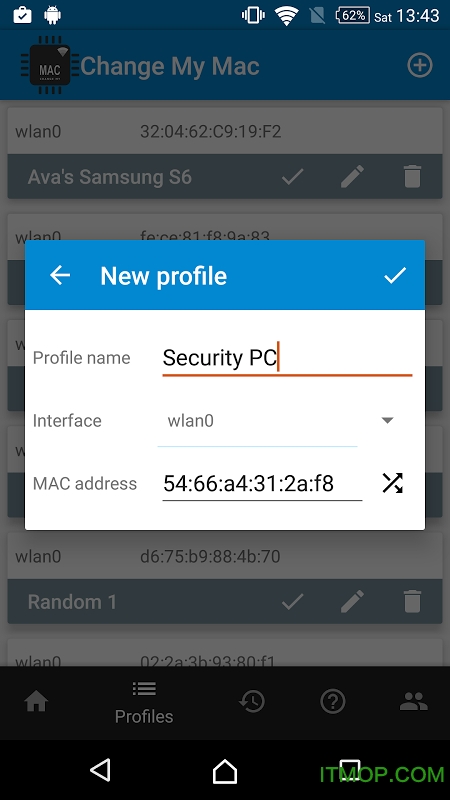Click the MAC address text field
The height and width of the screenshot is (800, 450).
click(x=262, y=484)
